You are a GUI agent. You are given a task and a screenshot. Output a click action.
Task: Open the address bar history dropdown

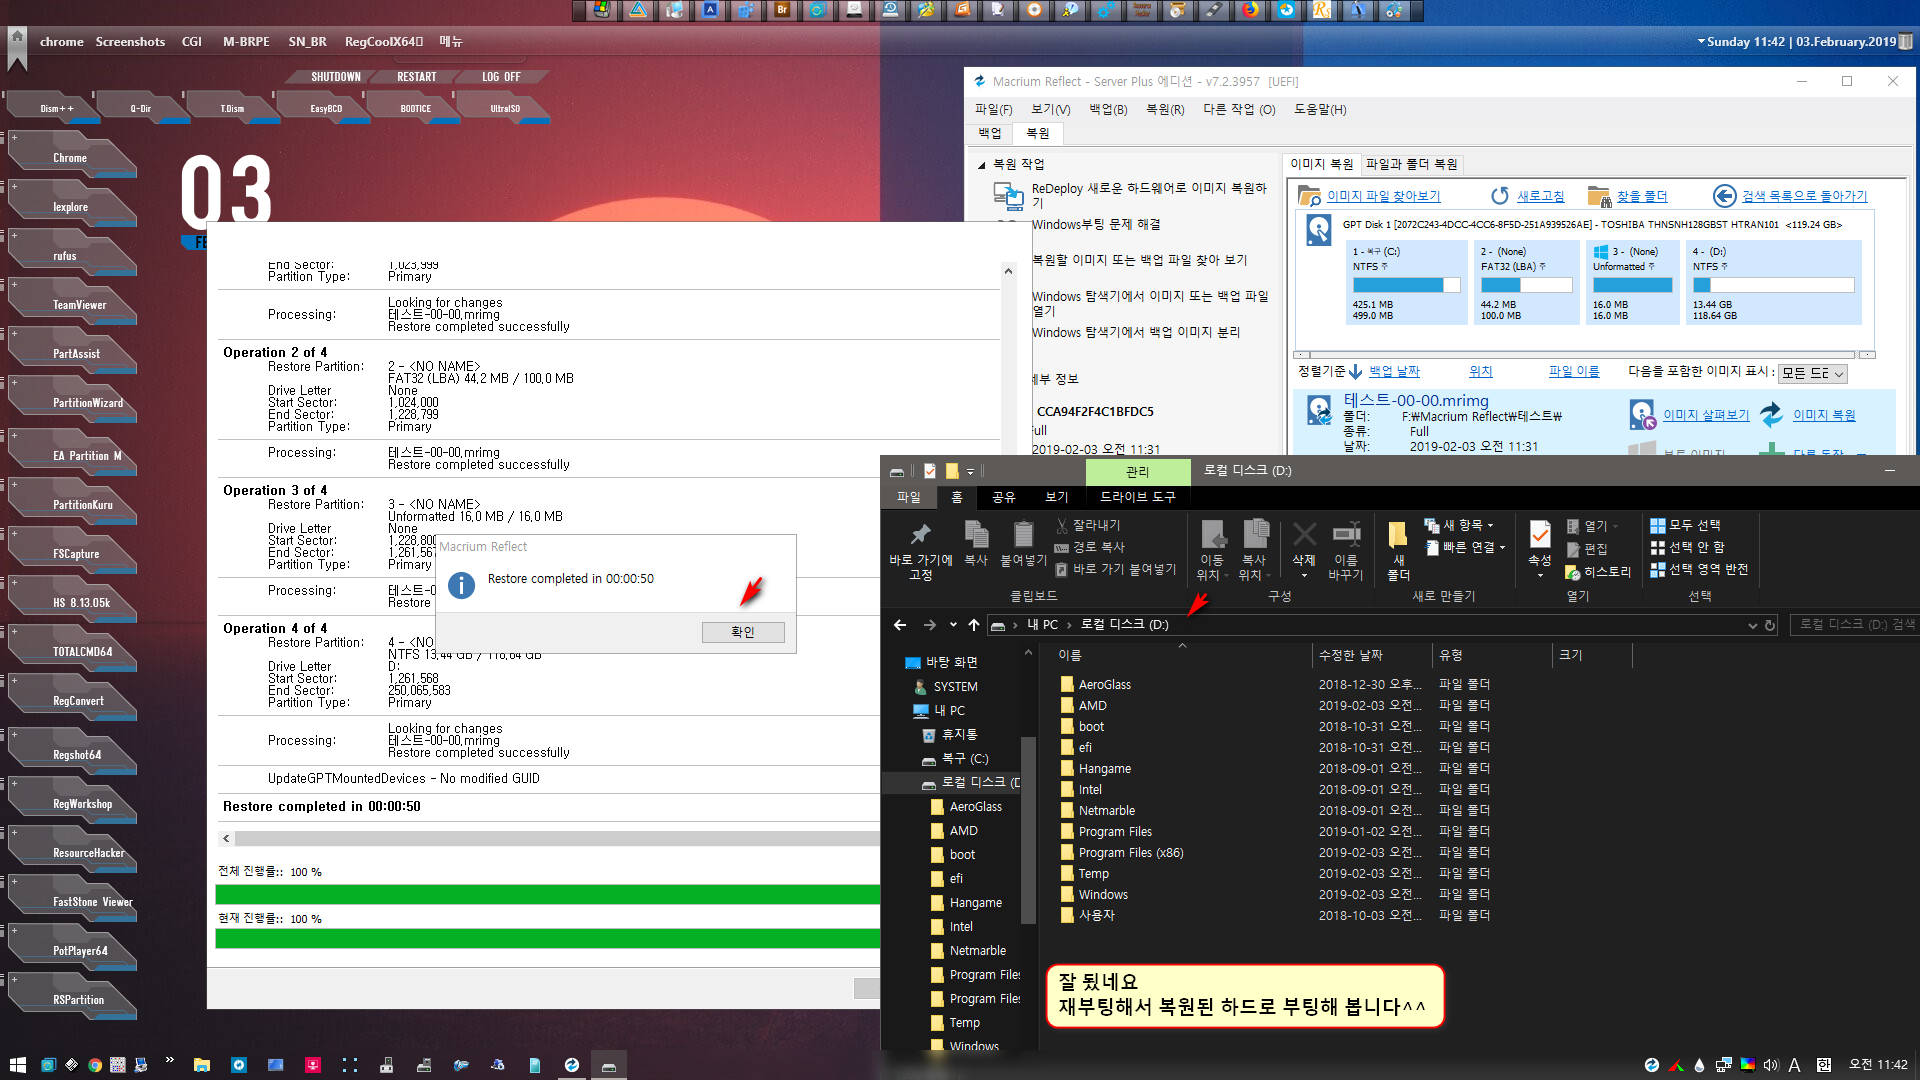click(1752, 625)
